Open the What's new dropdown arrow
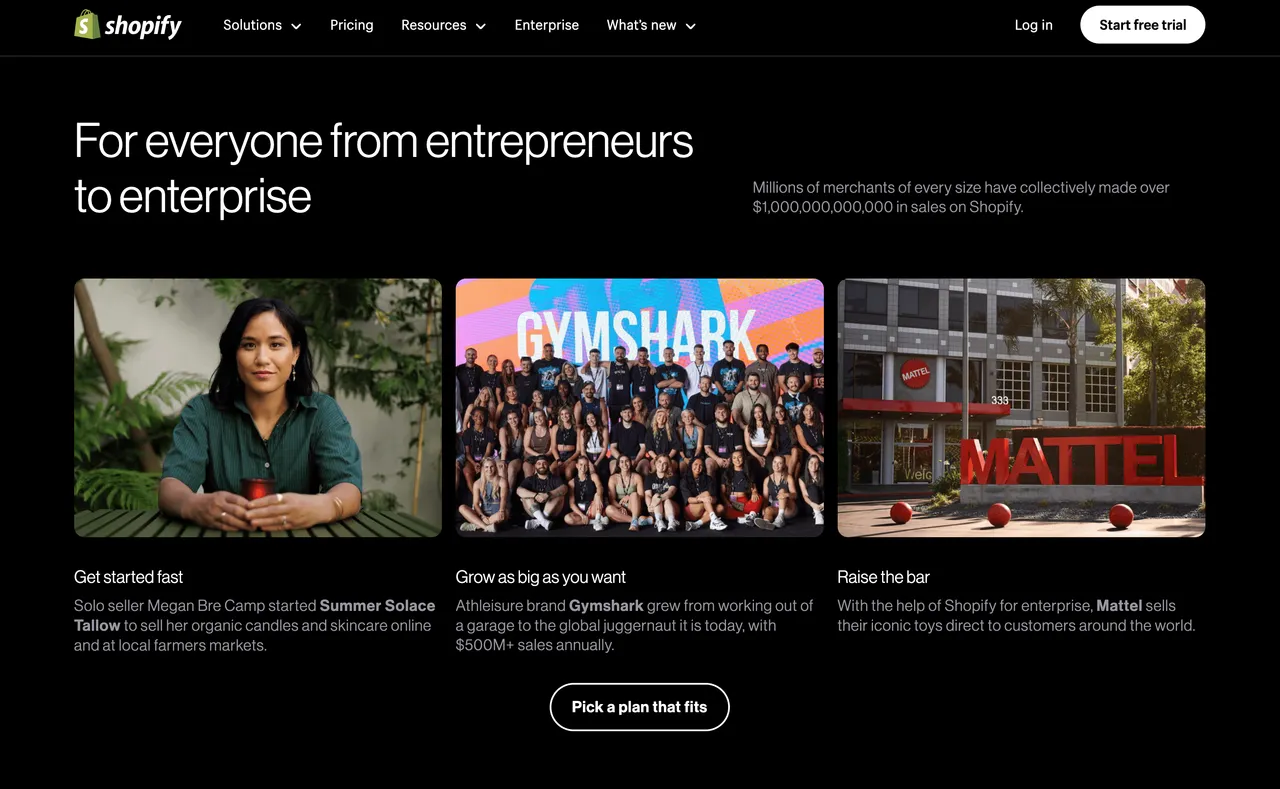The width and height of the screenshot is (1280, 789). click(691, 26)
